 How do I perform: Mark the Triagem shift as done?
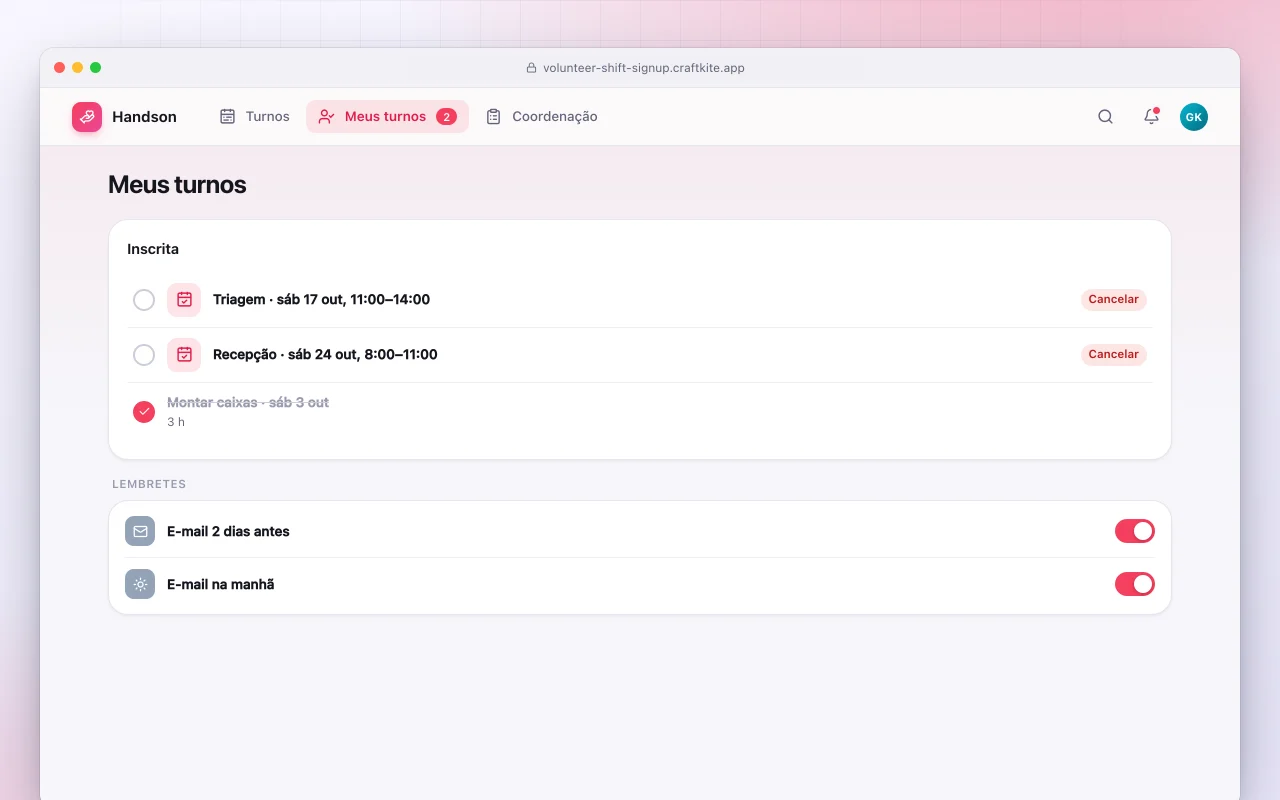144,300
